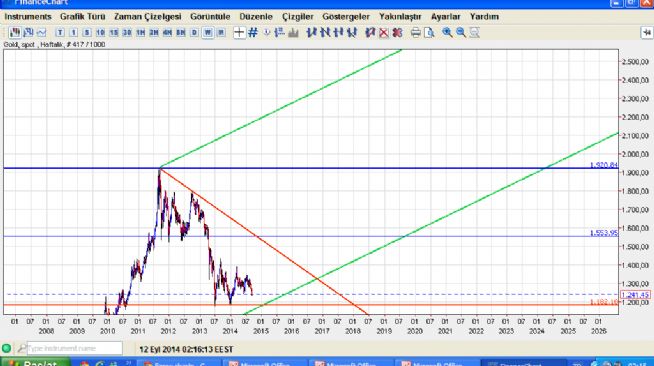
Task: Click the Windows Start button
Action: 35,362
